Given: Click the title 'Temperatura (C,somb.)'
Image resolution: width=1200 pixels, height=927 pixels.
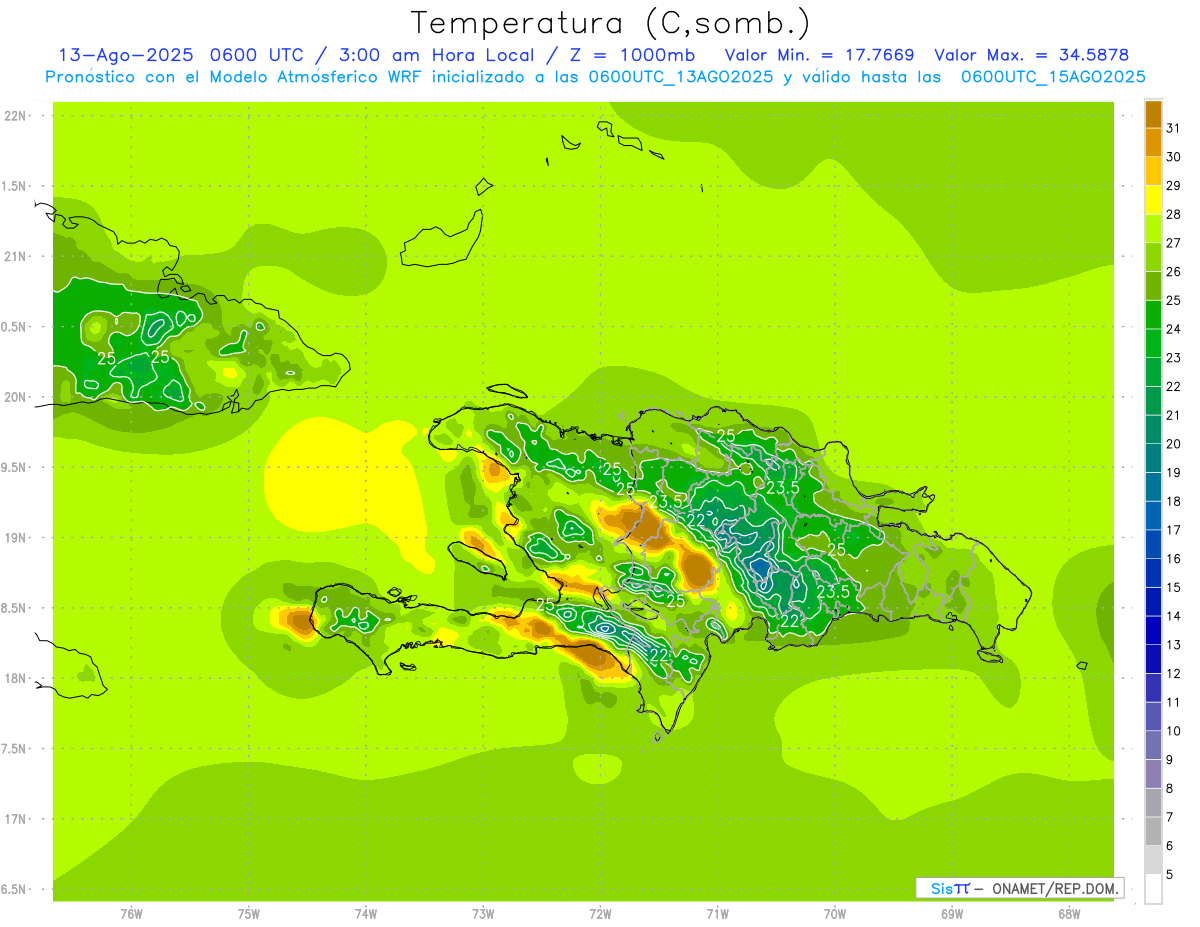Looking at the screenshot, I should [x=610, y=23].
